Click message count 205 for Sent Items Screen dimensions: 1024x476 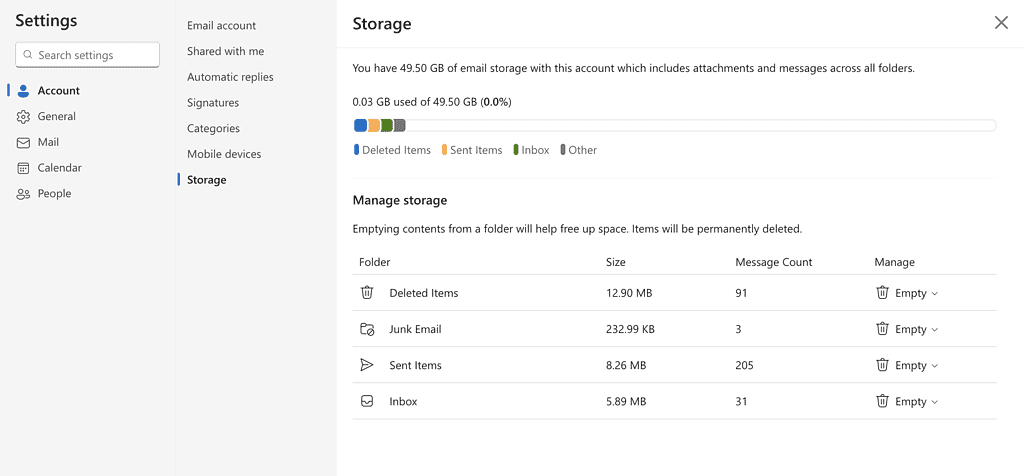[x=744, y=365]
